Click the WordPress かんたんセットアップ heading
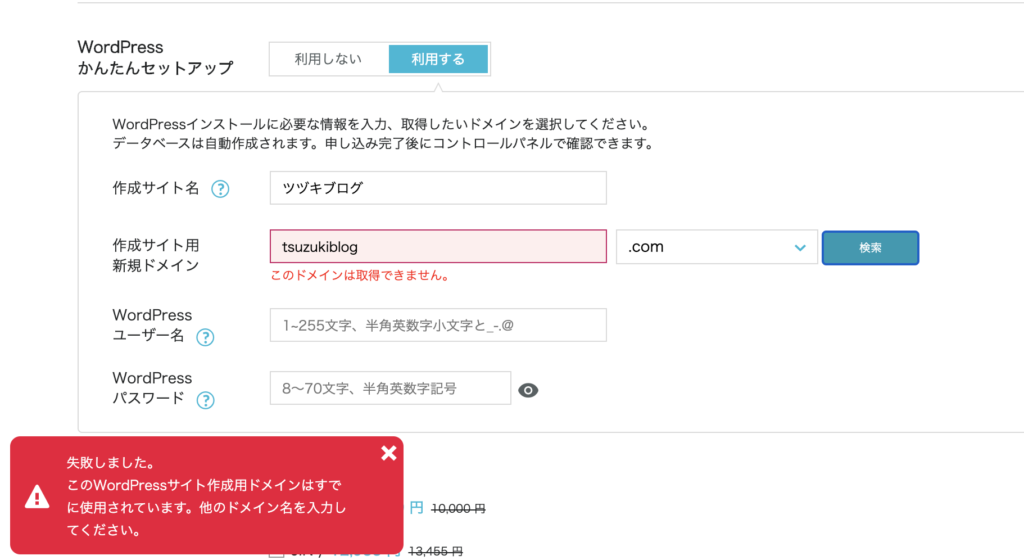Viewport: 1024px width, 560px height. [x=155, y=57]
